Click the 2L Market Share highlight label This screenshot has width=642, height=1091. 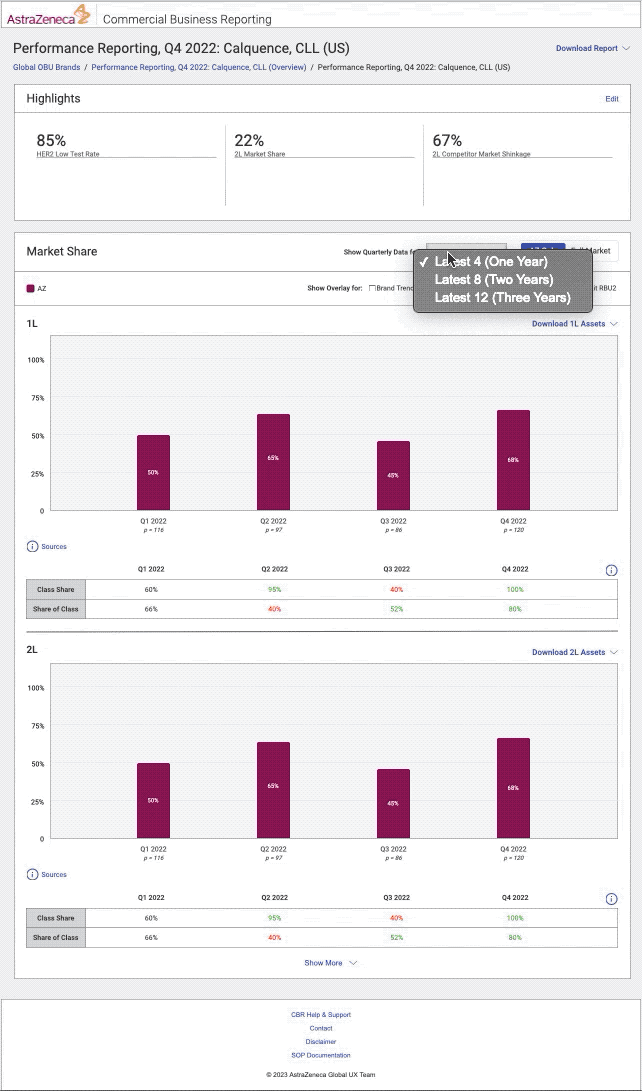click(x=259, y=154)
